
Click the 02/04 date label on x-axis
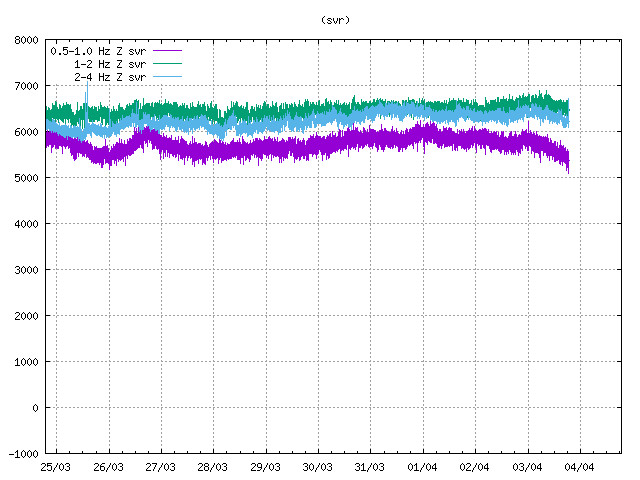point(474,467)
